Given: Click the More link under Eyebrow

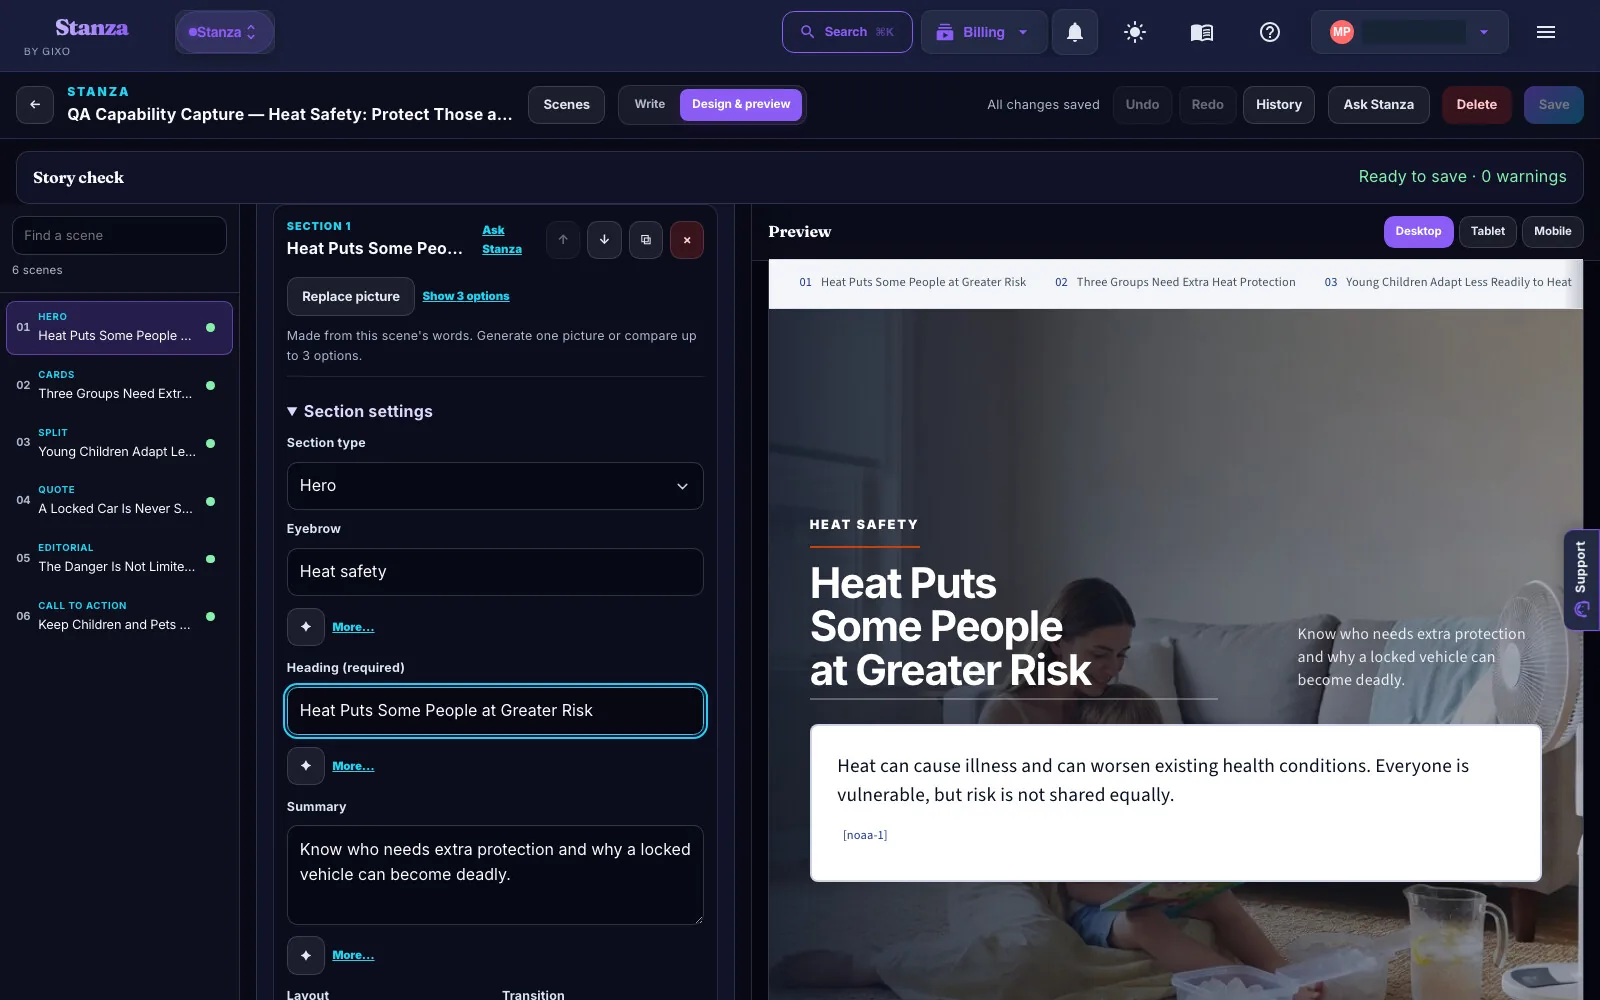Looking at the screenshot, I should coord(353,627).
